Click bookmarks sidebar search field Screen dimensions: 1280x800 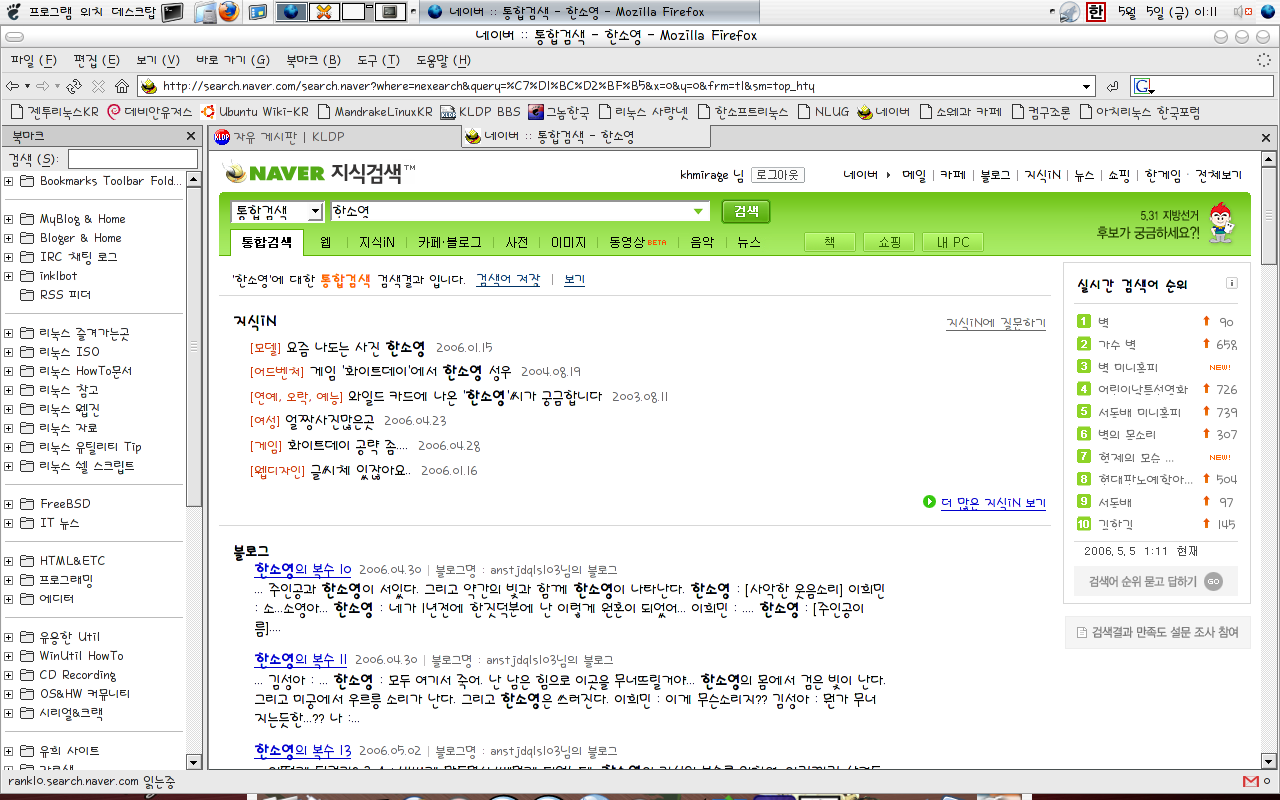point(132,159)
